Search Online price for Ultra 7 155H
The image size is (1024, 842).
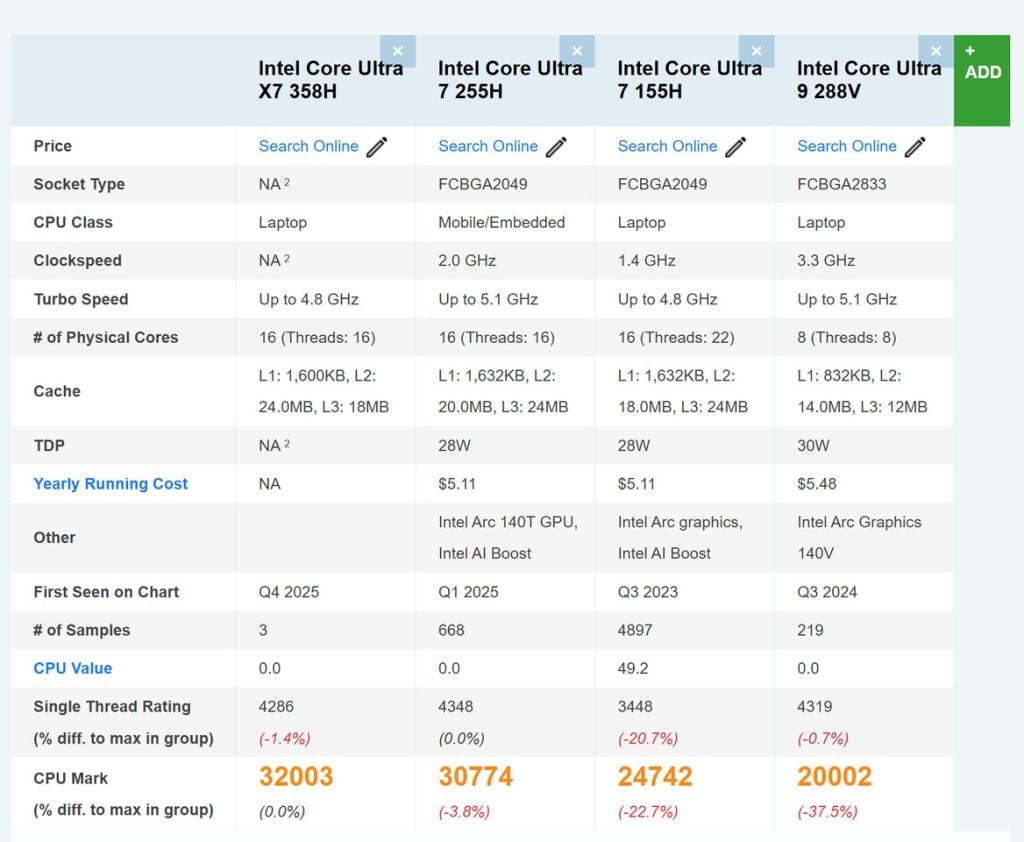coord(667,146)
